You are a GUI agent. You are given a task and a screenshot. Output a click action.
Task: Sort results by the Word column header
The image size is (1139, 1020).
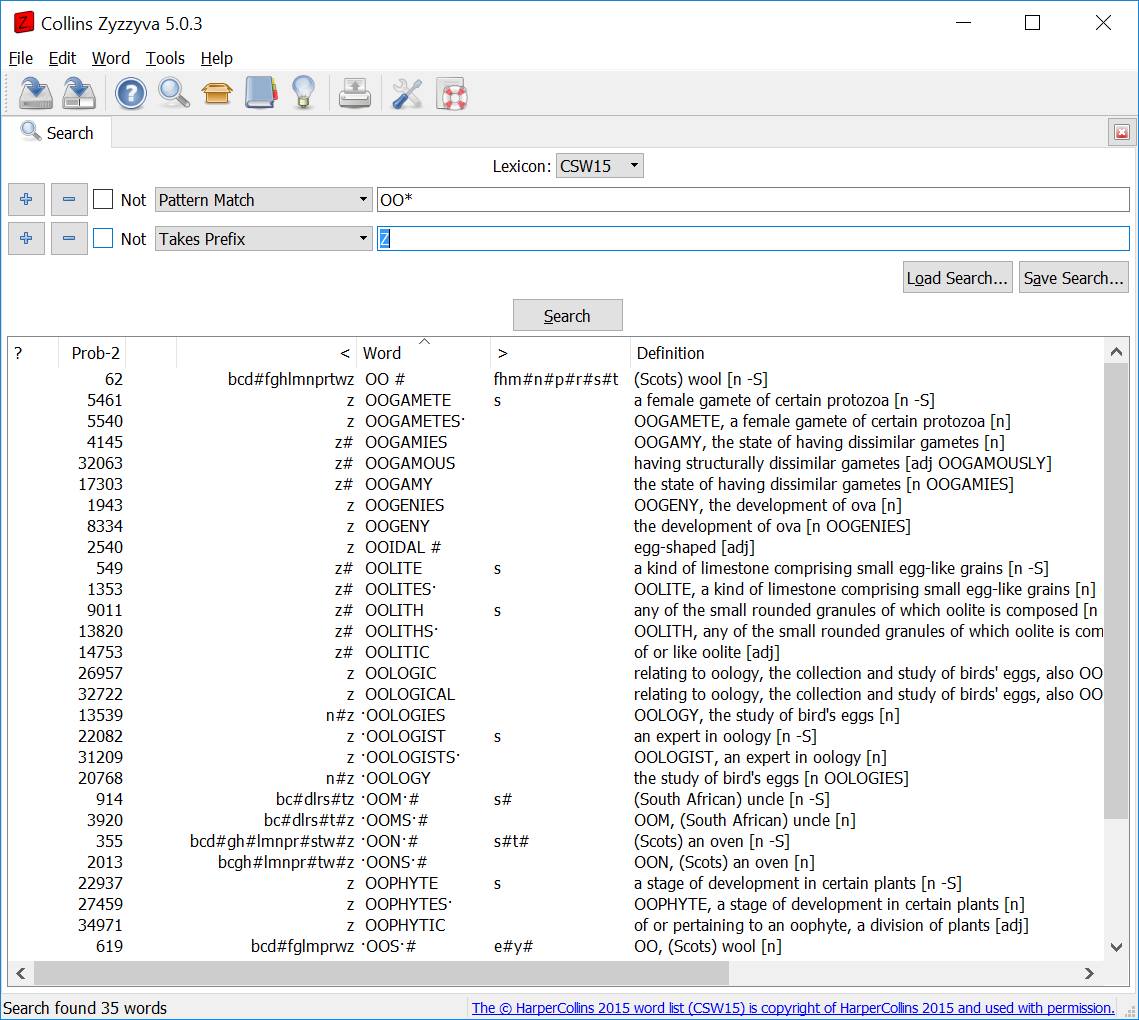pyautogui.click(x=423, y=353)
